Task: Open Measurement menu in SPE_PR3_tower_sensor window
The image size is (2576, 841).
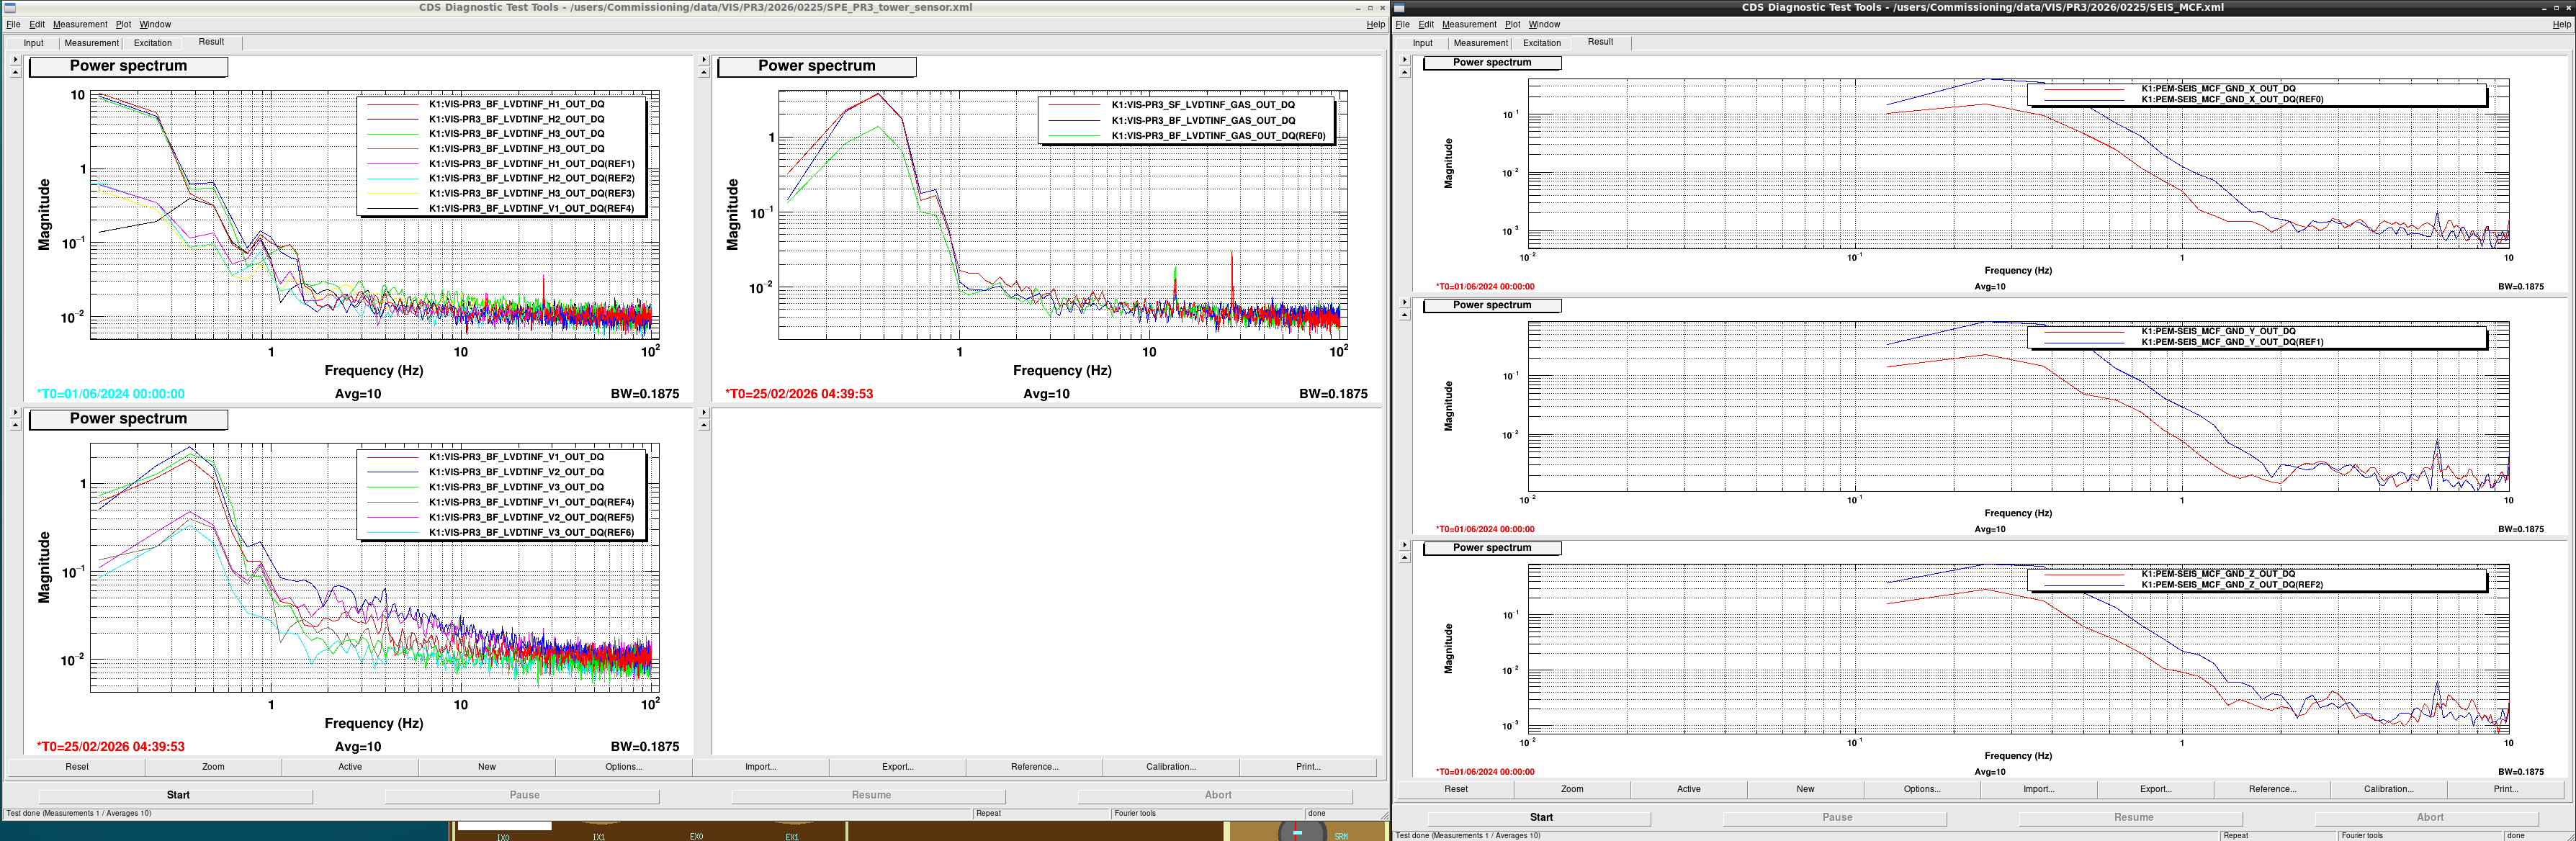Action: point(80,24)
